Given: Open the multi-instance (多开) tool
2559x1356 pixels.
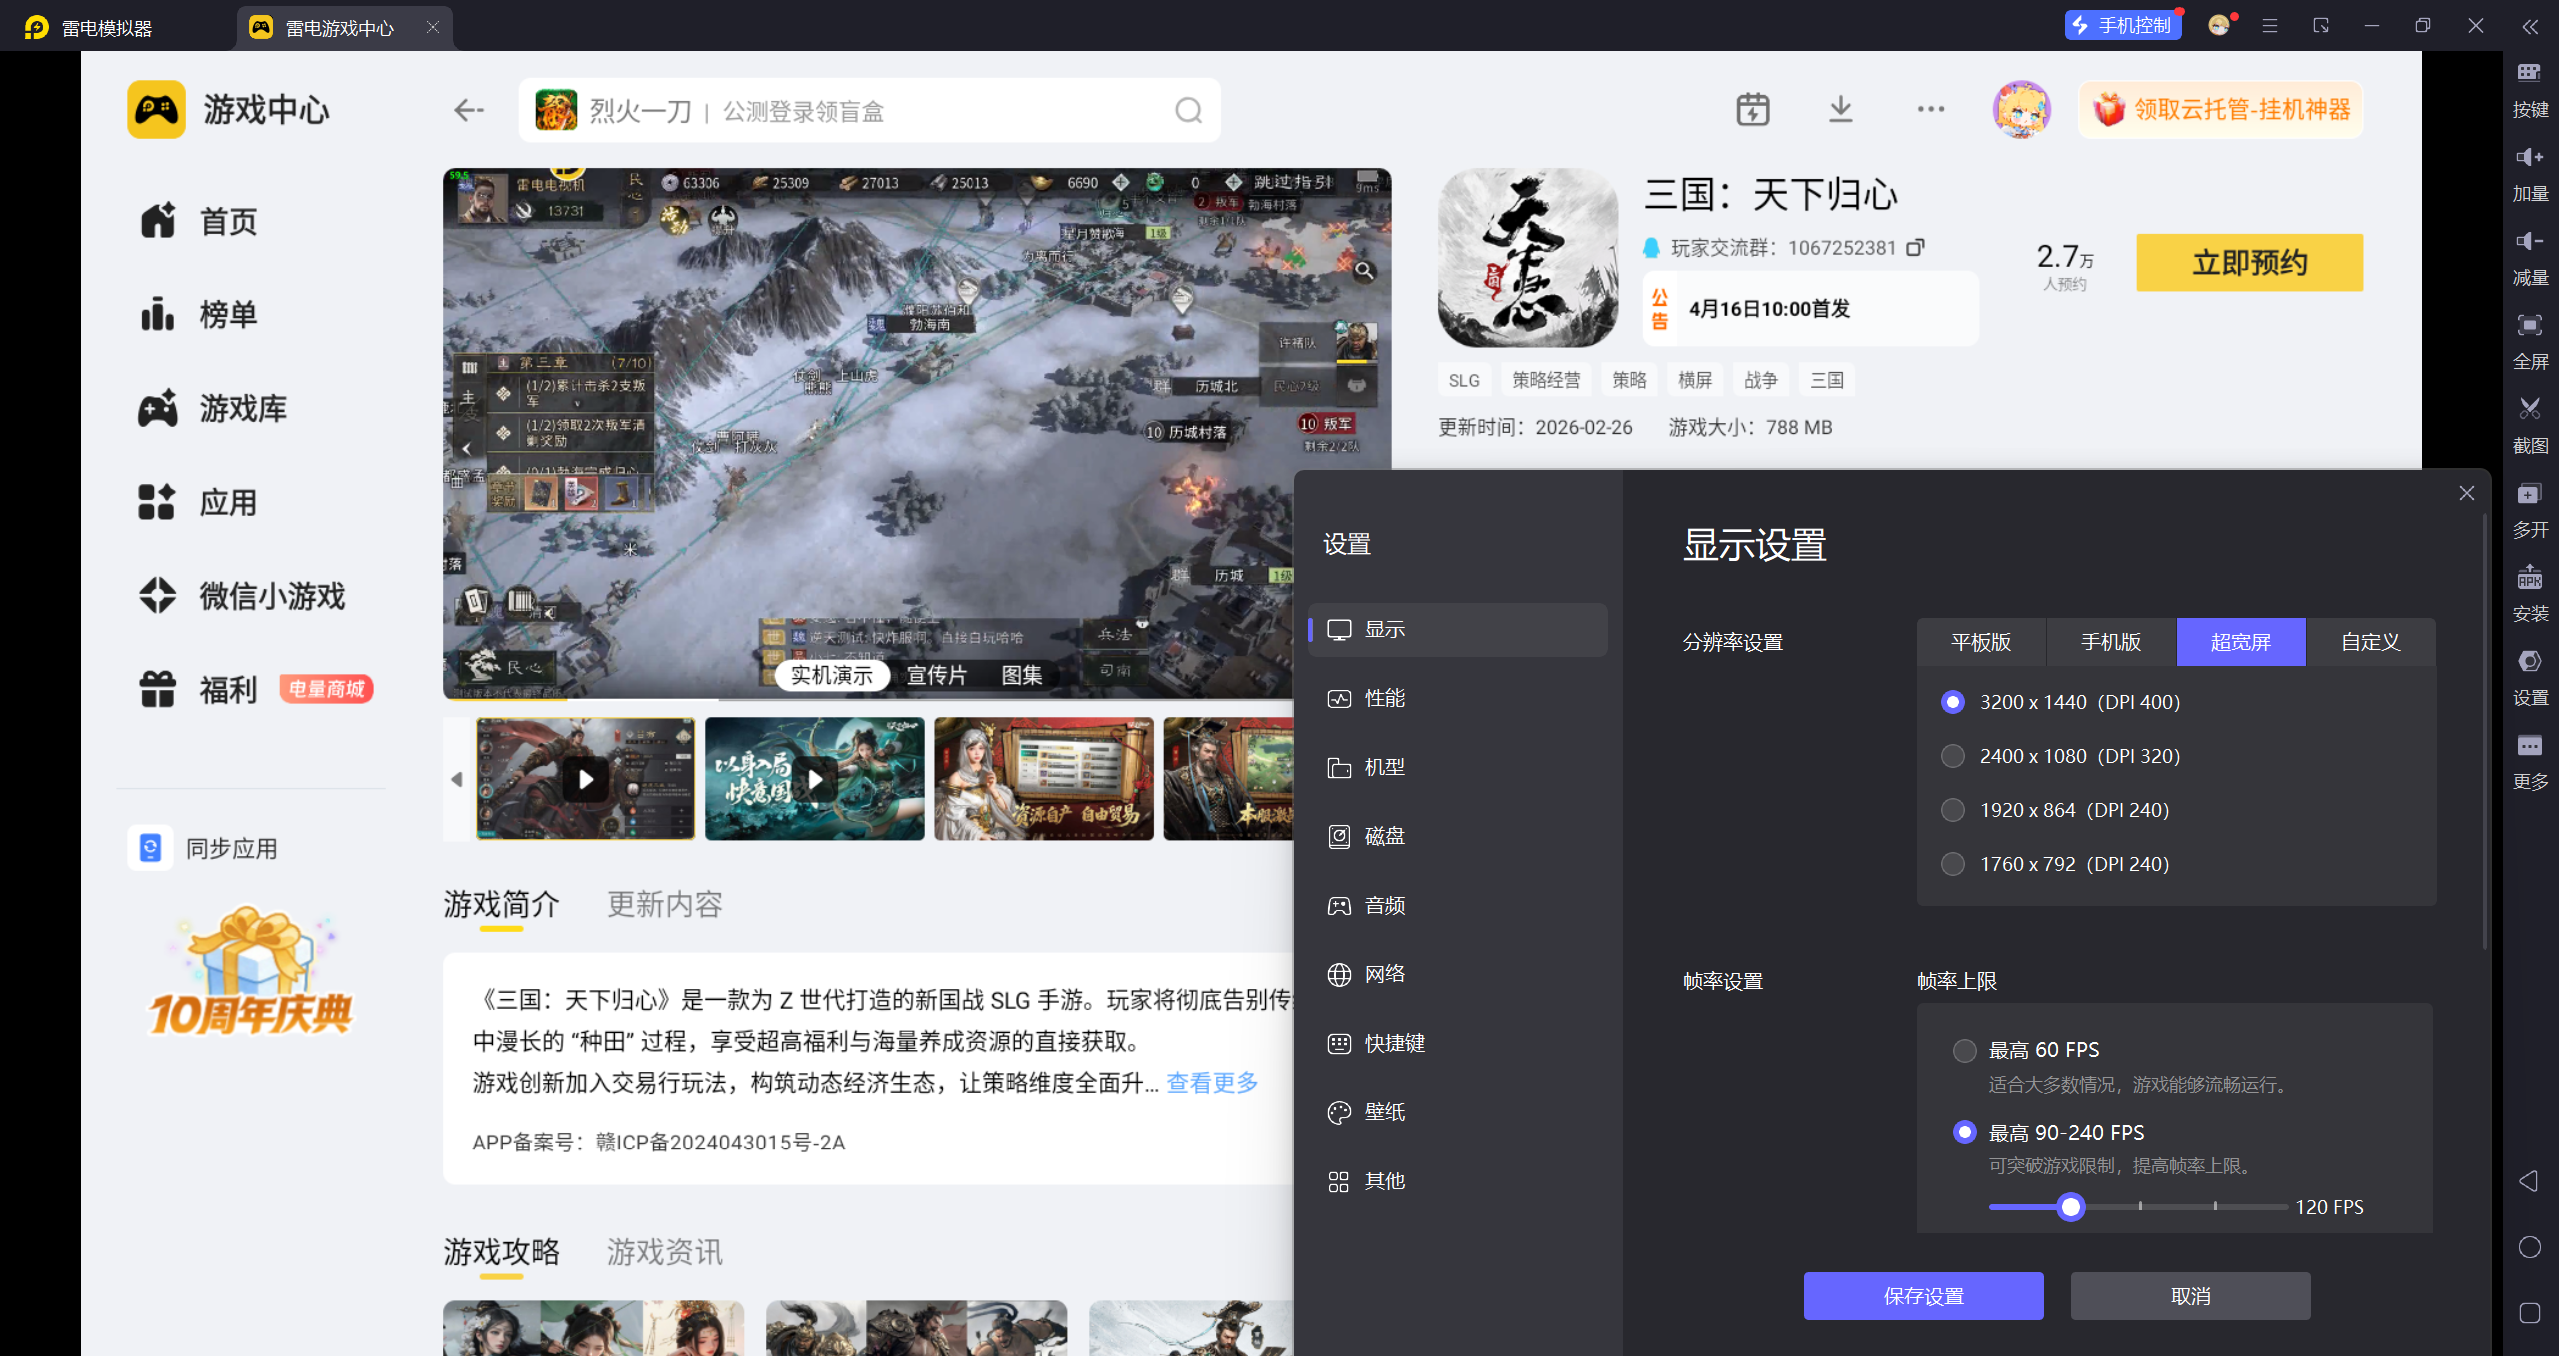Looking at the screenshot, I should click(2529, 494).
